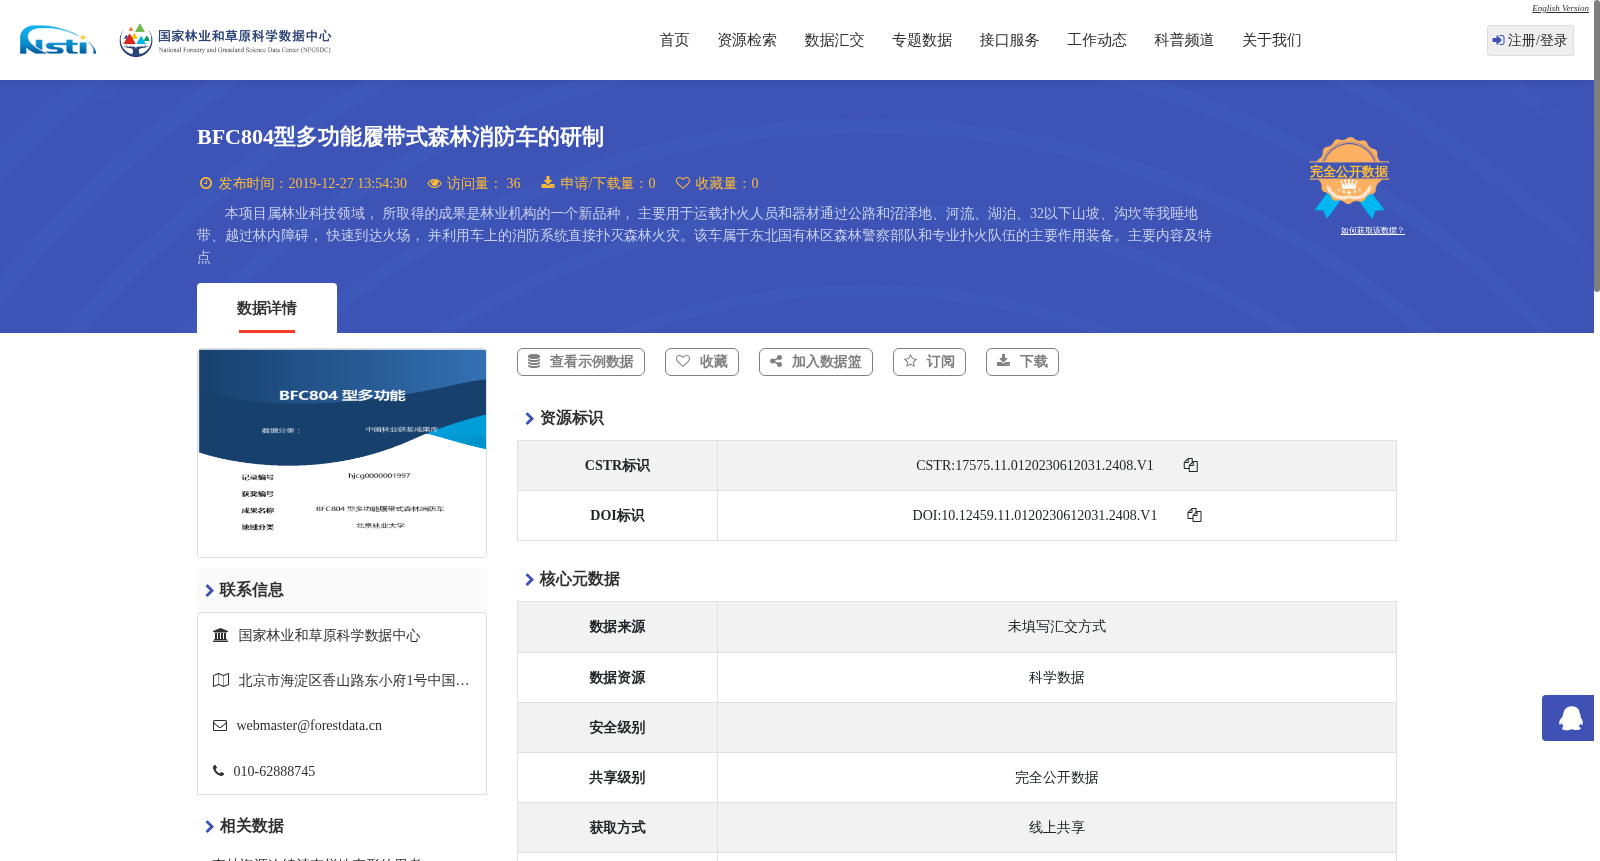Click the download count icon

click(548, 182)
